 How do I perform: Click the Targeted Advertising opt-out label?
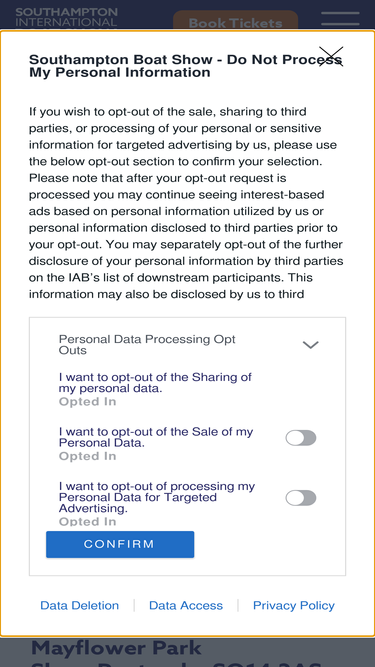[x=157, y=497]
